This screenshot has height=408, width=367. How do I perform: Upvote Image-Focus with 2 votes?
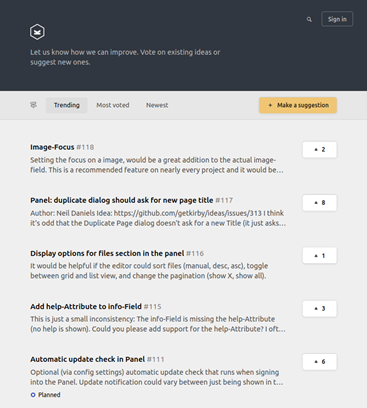tap(320, 149)
